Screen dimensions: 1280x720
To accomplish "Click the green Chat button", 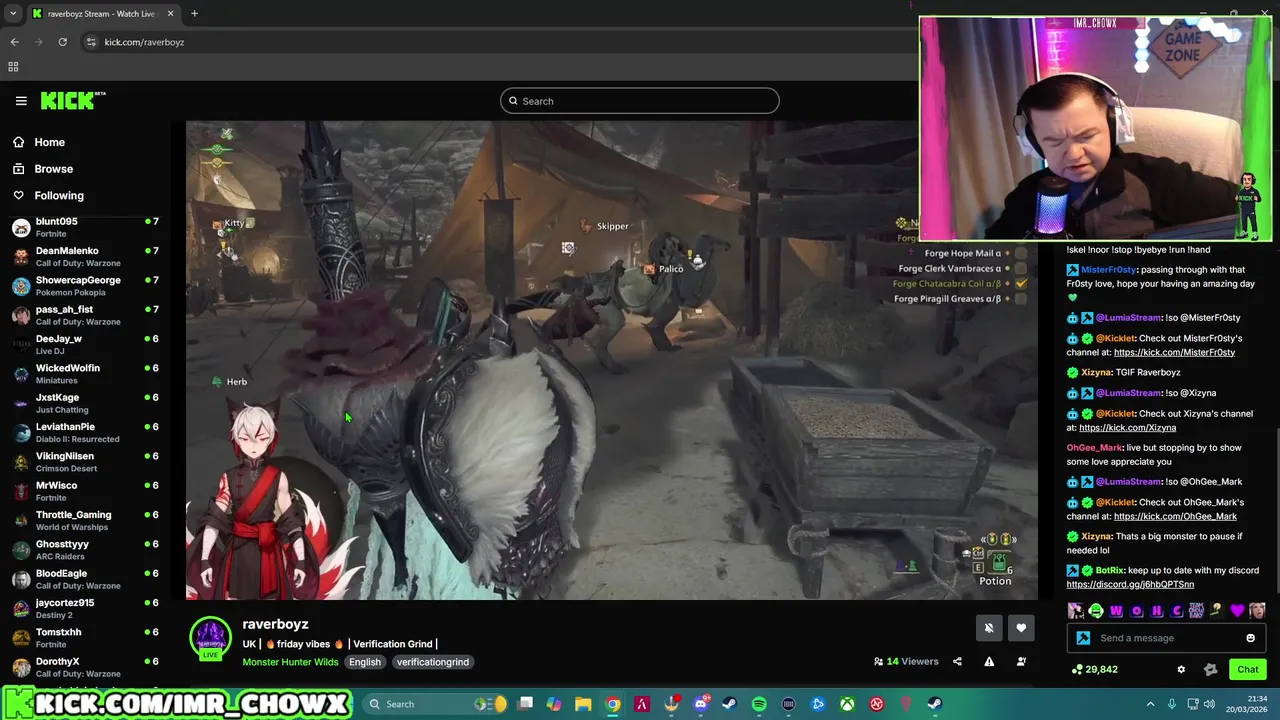I will [1248, 669].
